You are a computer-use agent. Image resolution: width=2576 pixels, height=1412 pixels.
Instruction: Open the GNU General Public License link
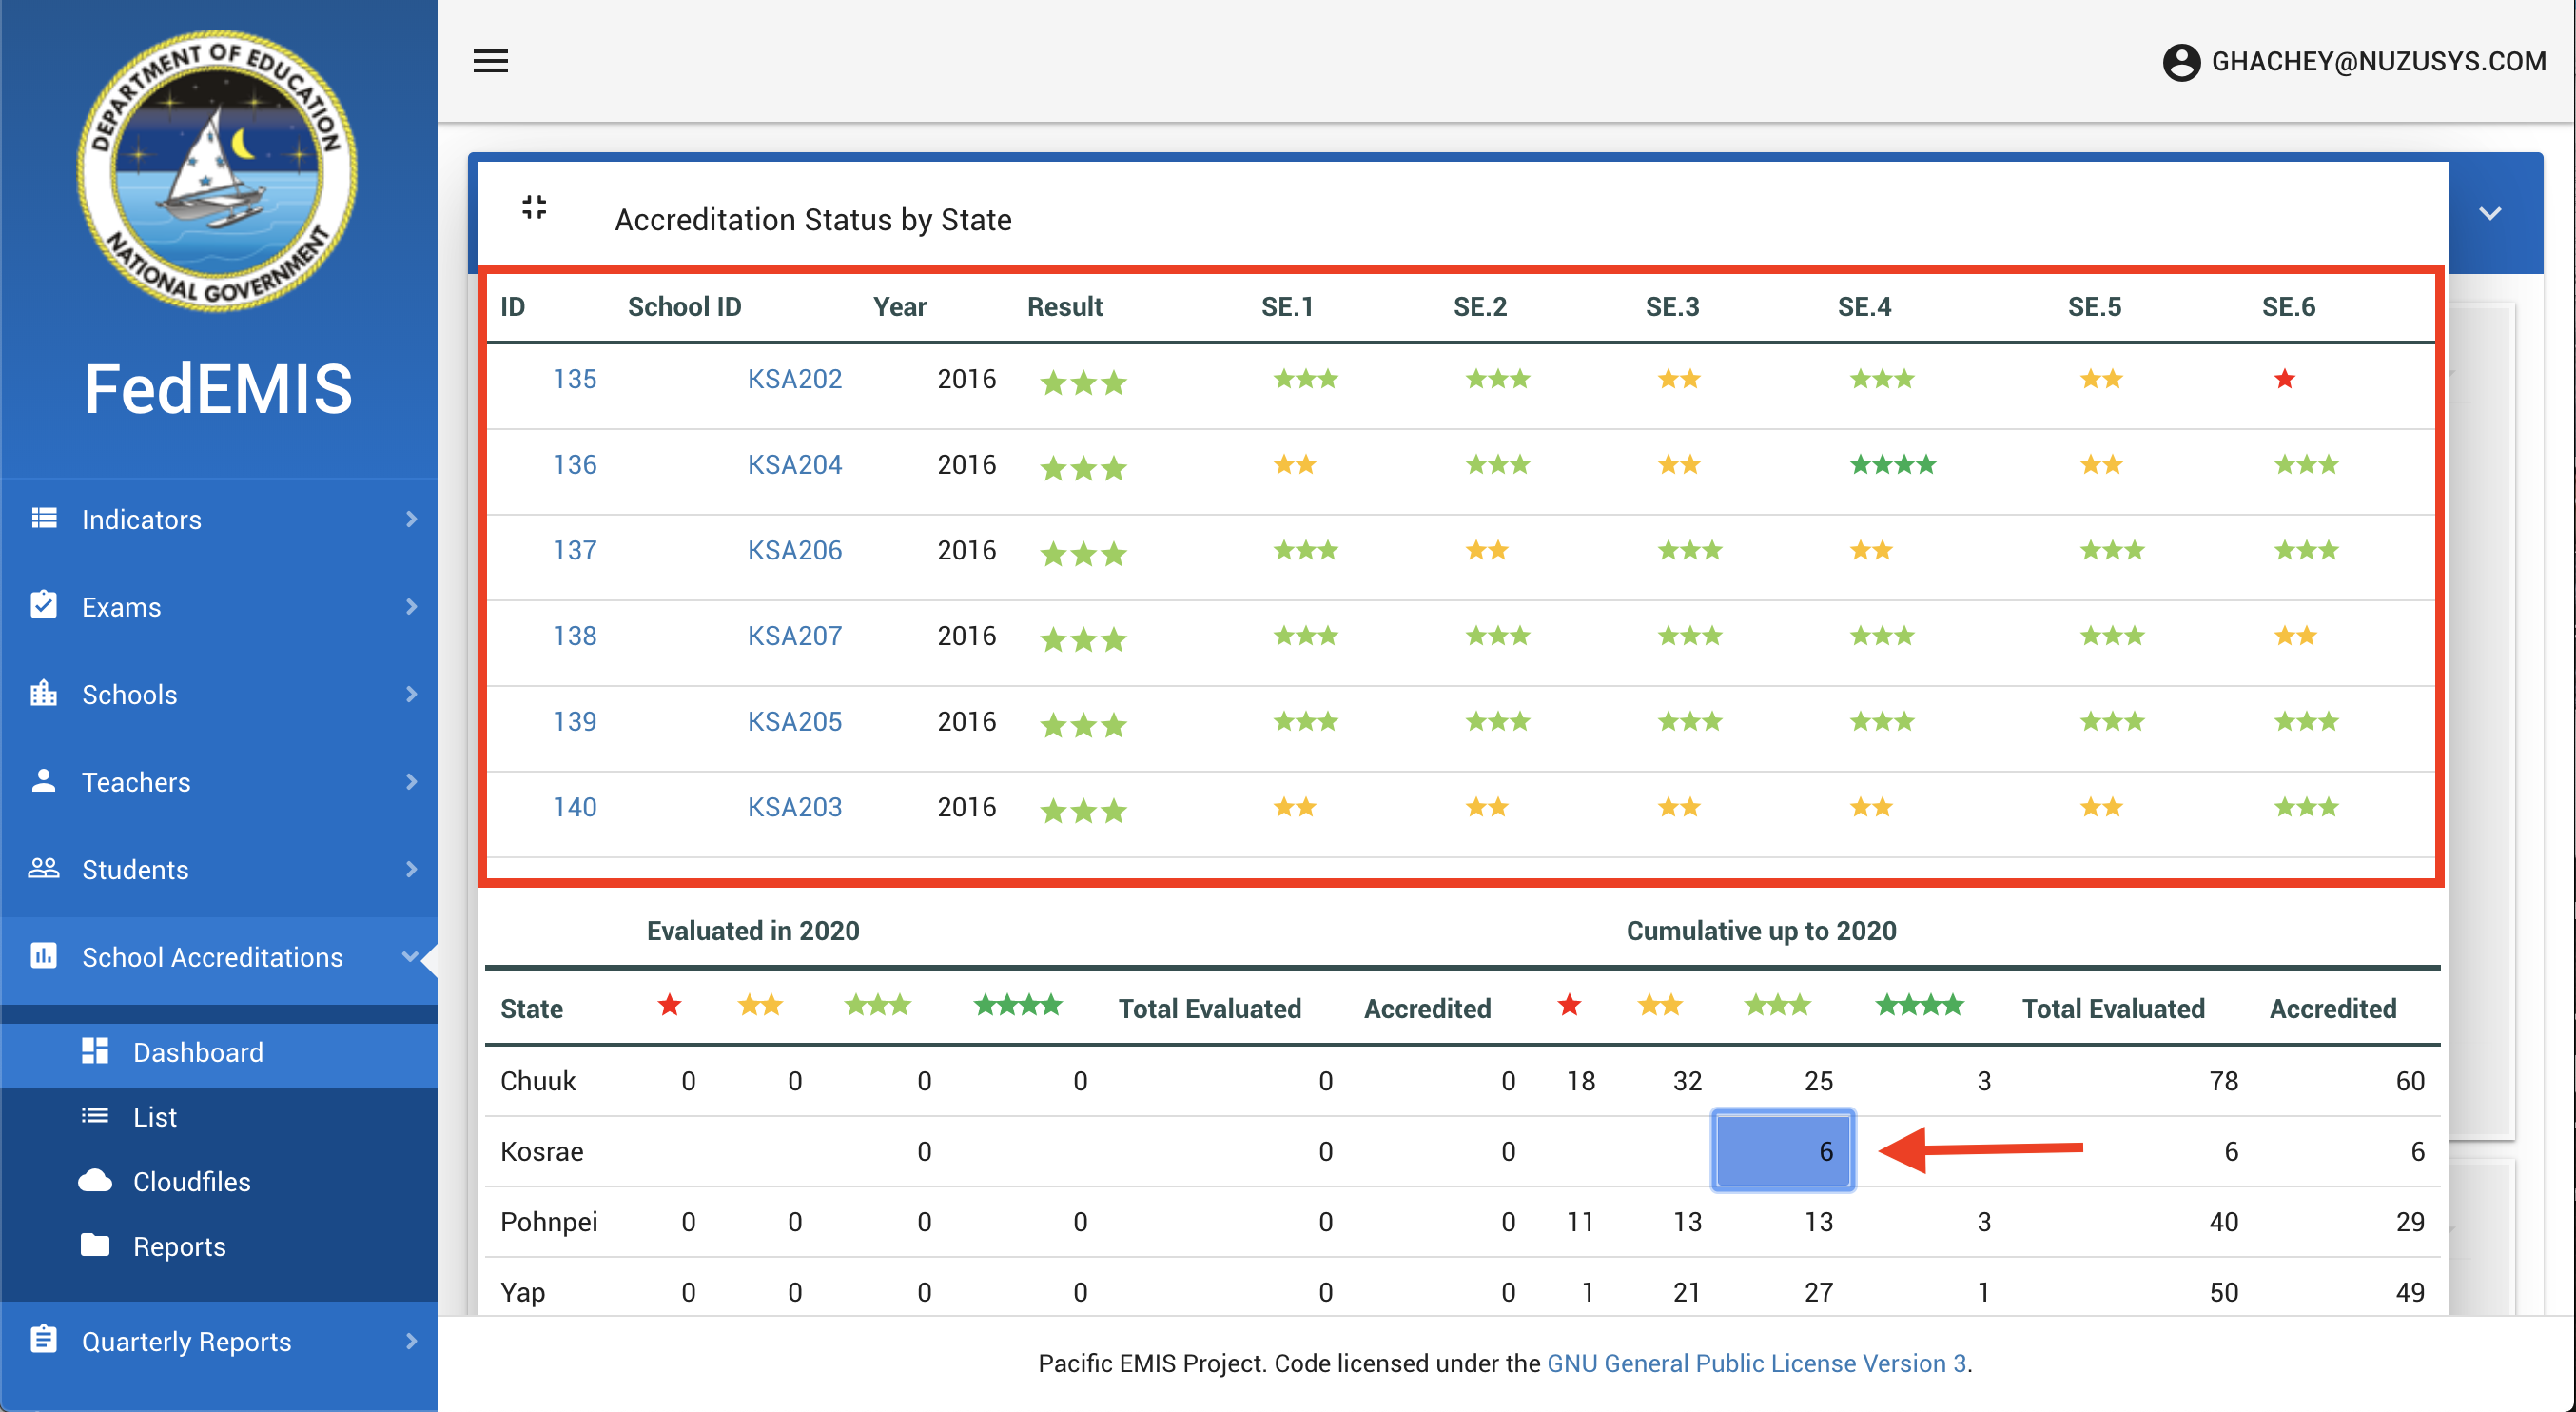coord(1756,1363)
